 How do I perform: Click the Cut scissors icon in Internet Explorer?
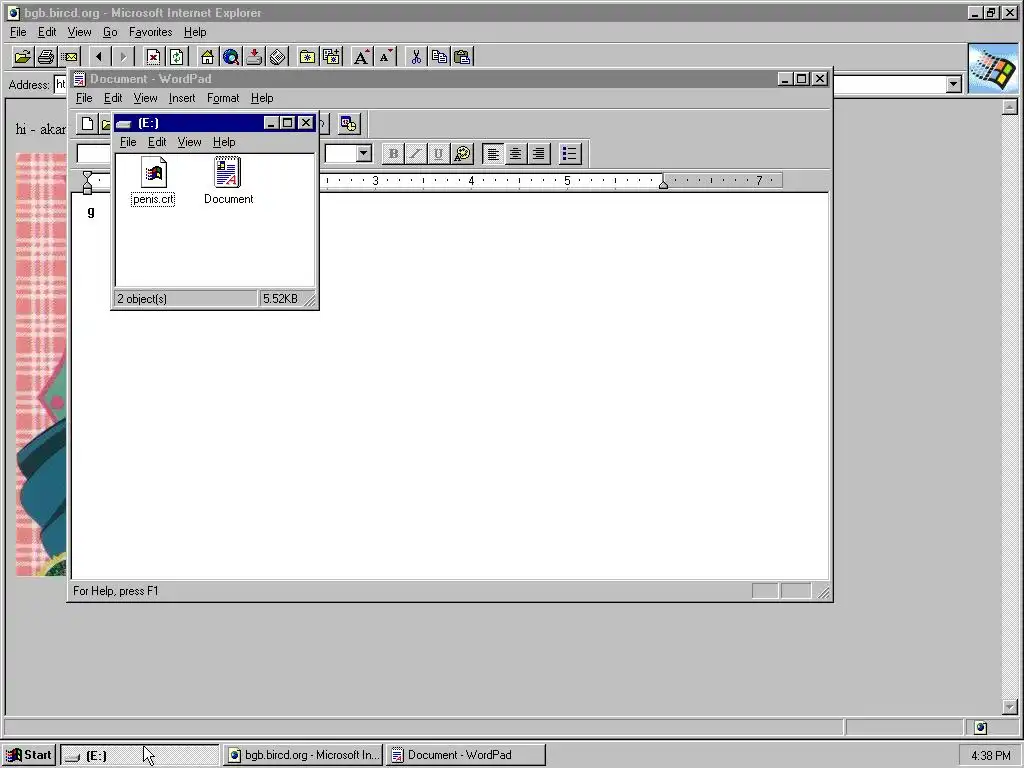(415, 57)
